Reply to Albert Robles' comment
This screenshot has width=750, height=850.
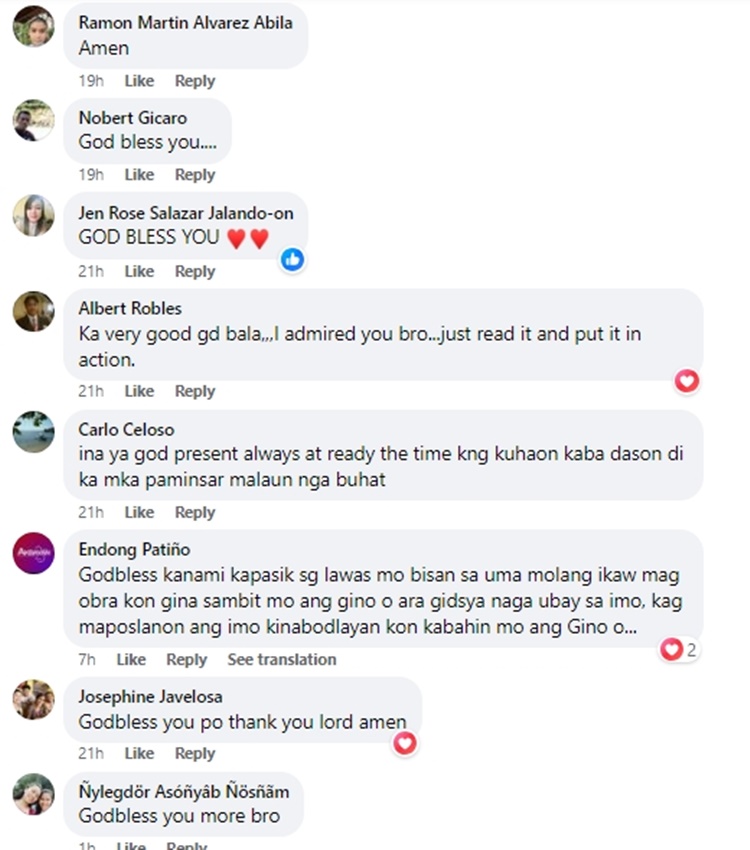(195, 391)
